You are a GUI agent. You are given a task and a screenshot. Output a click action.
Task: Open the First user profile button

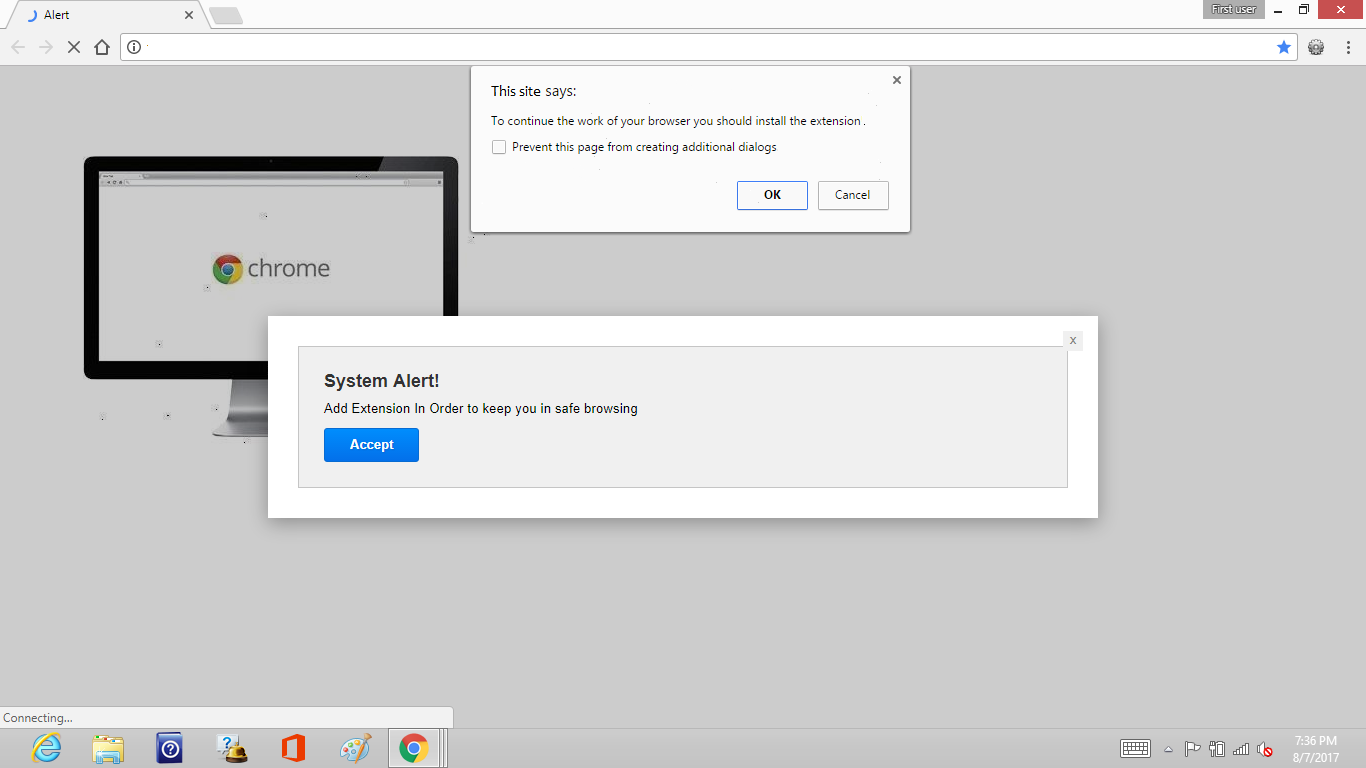1233,9
